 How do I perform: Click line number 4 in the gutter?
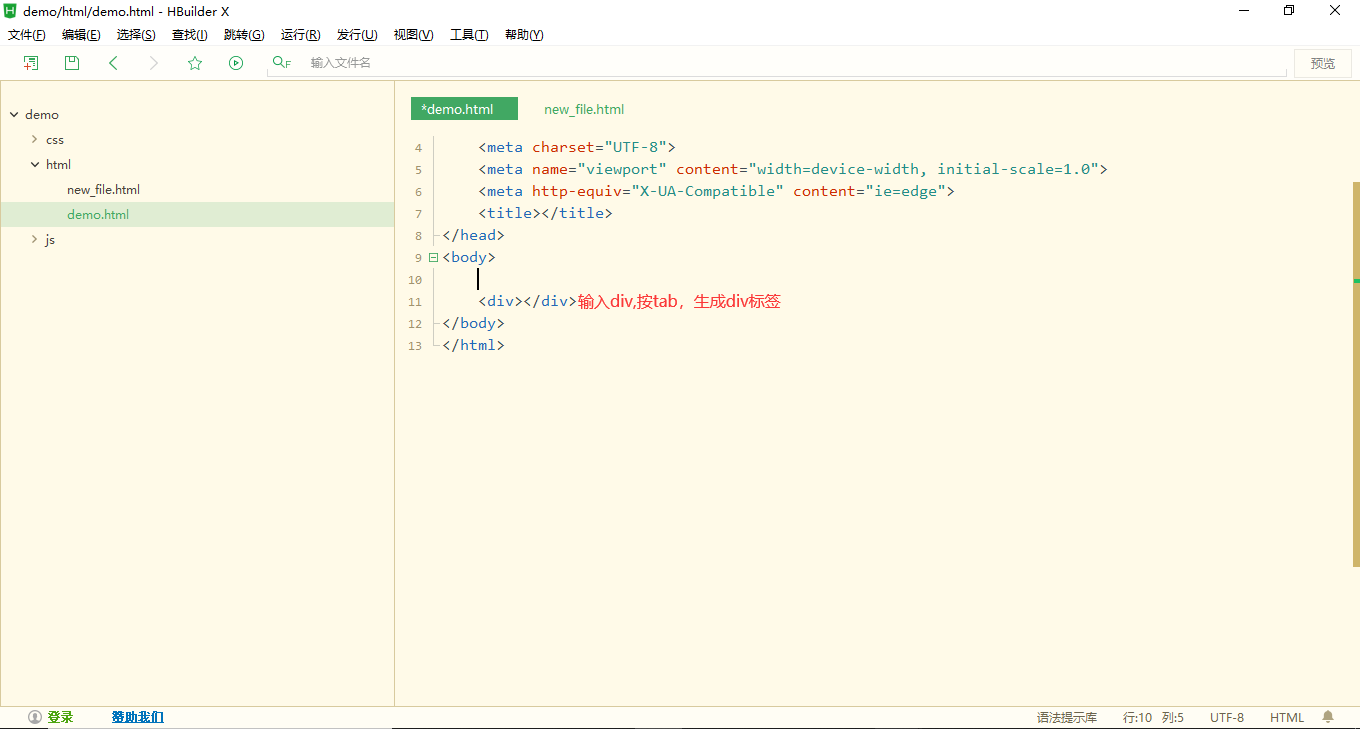click(418, 148)
